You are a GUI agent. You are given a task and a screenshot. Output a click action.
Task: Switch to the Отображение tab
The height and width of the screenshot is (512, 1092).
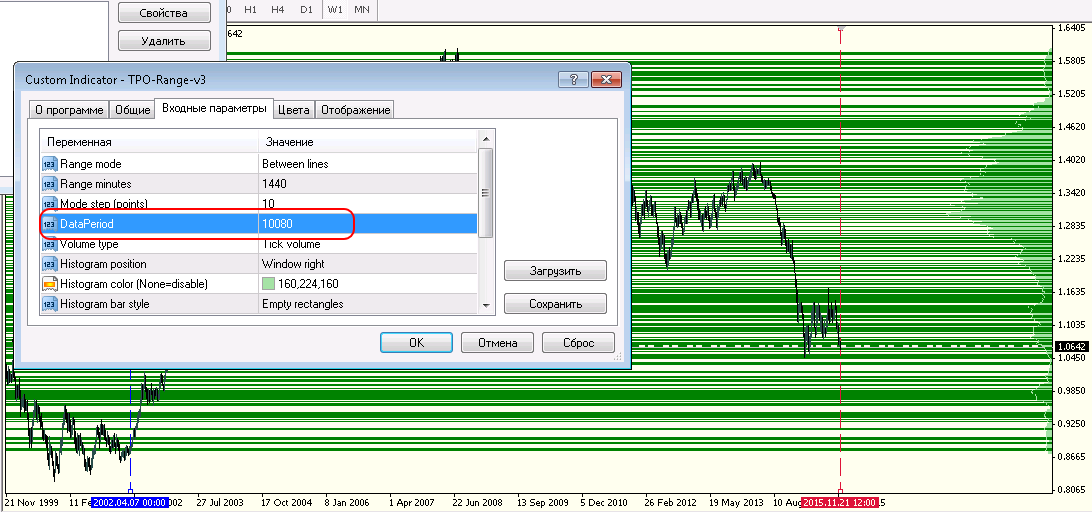(x=355, y=110)
